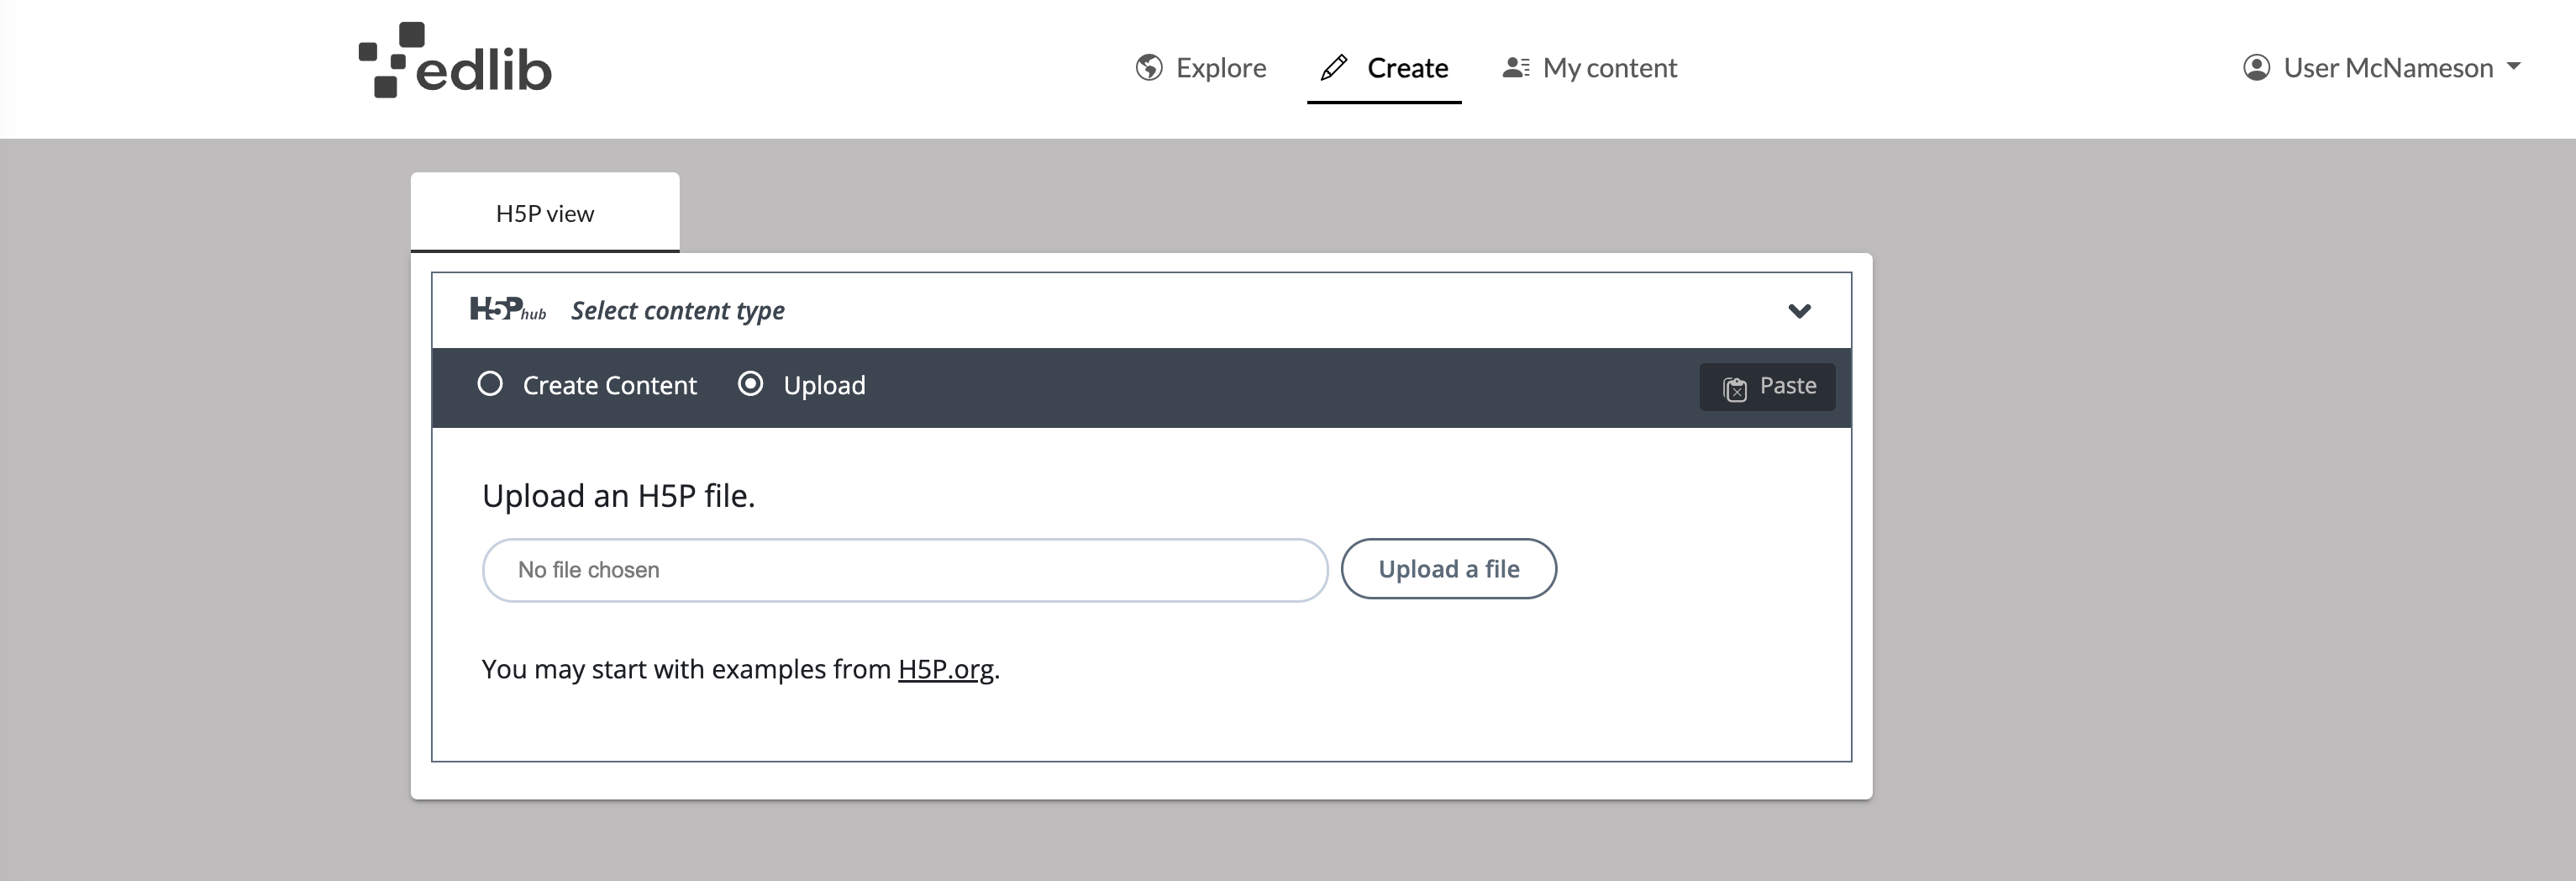Open the H5P.org link
Viewport: 2576px width, 881px height.
(x=945, y=668)
